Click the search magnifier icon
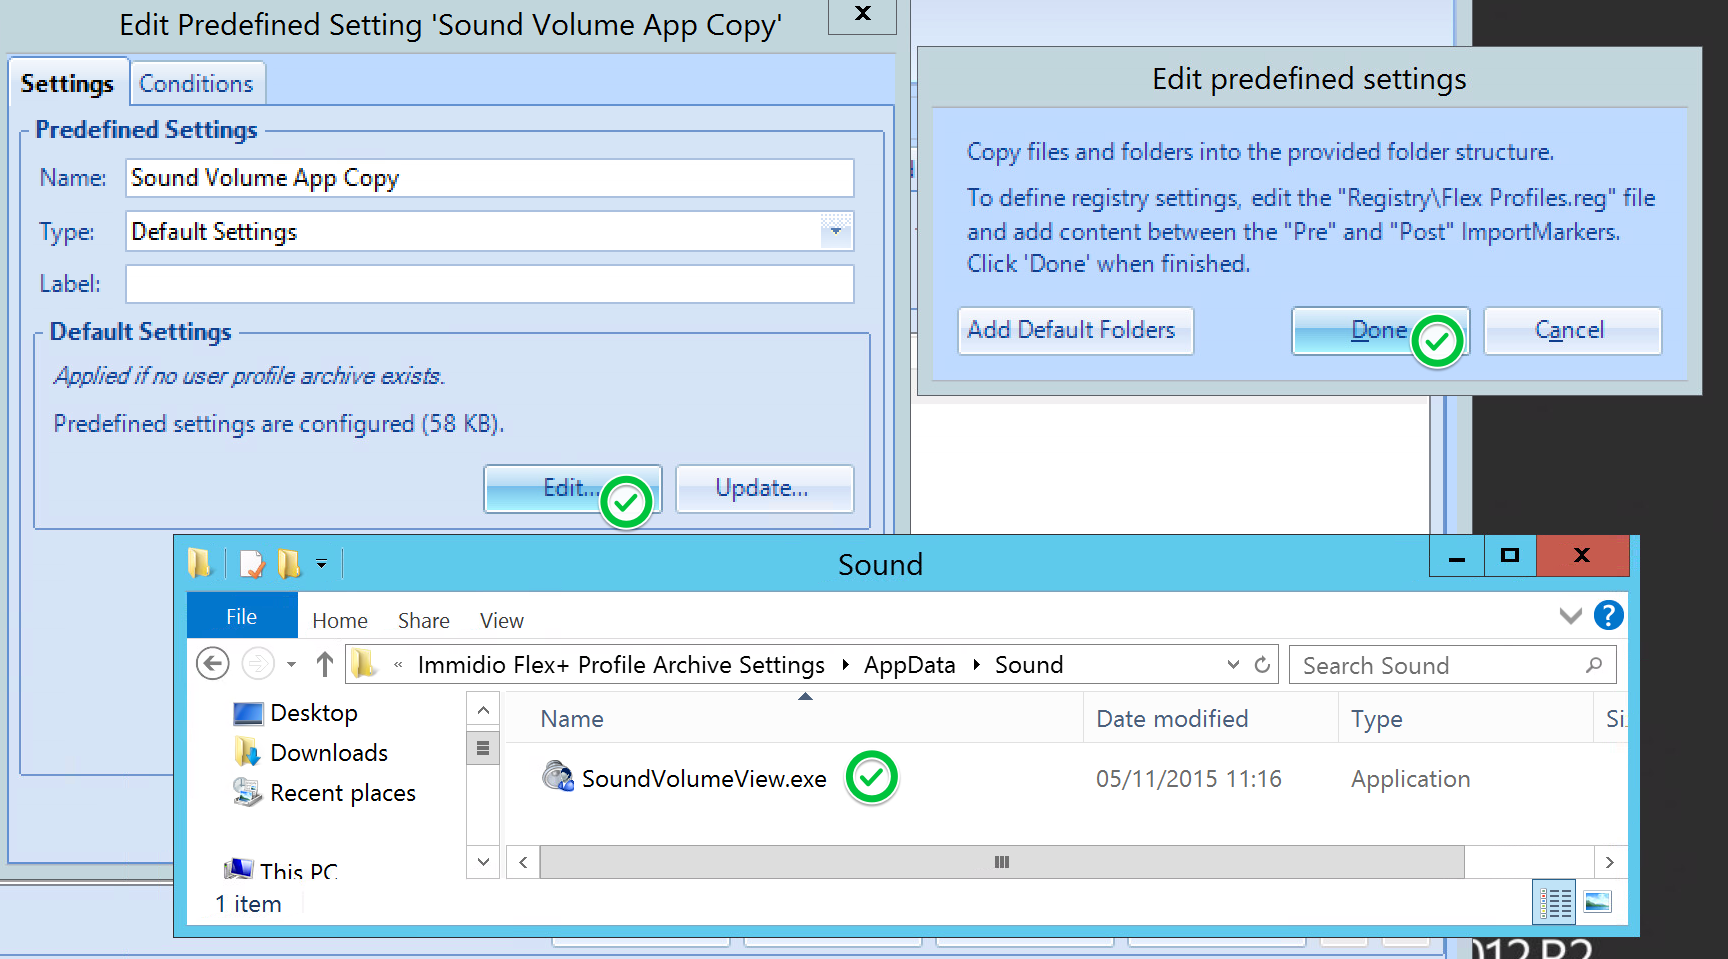1728x959 pixels. coord(1594,665)
